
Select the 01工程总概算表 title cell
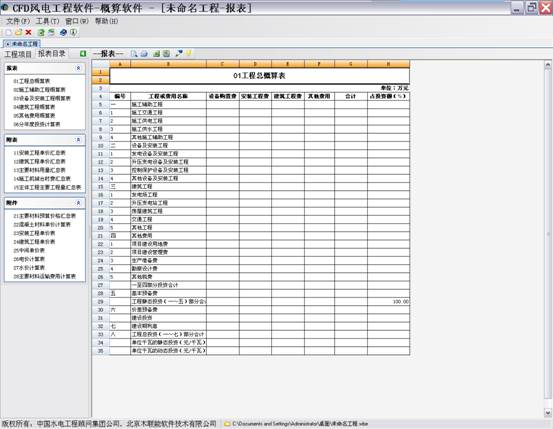coord(260,76)
